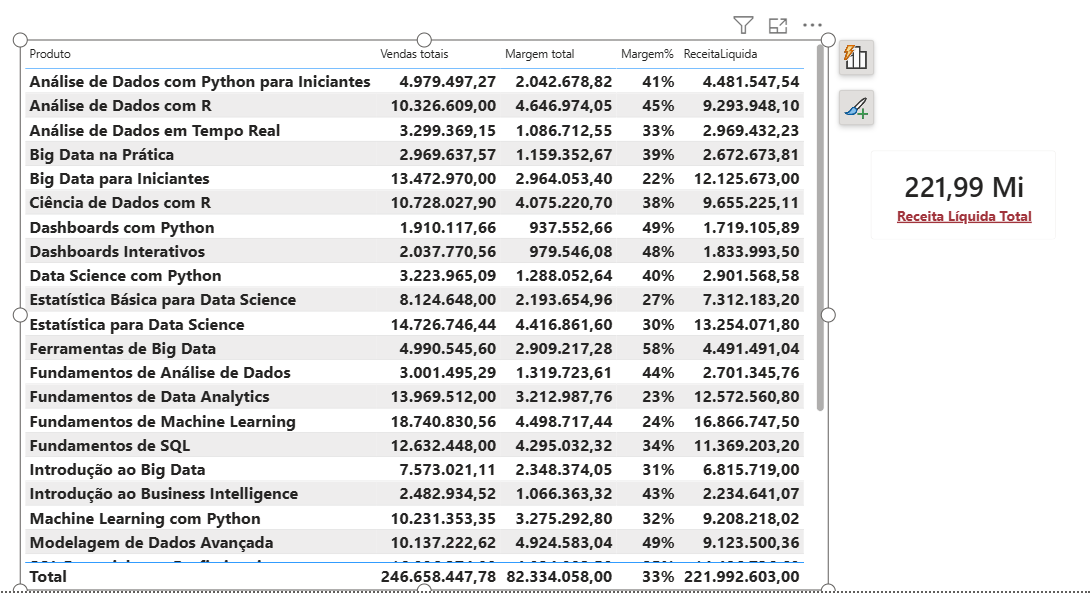
Task: Select the top-center resize handle of table
Action: click(424, 40)
